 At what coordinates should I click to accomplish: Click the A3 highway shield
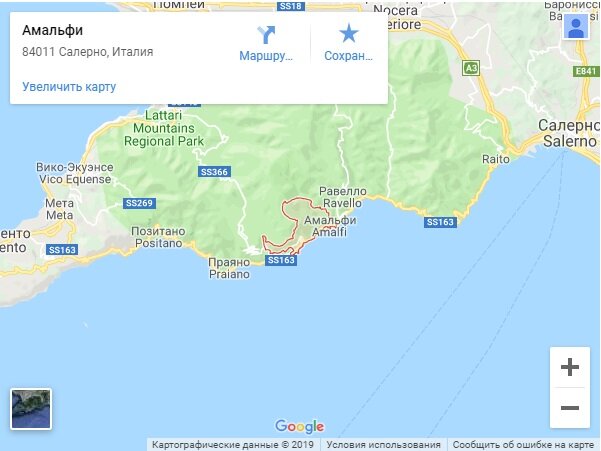[471, 69]
